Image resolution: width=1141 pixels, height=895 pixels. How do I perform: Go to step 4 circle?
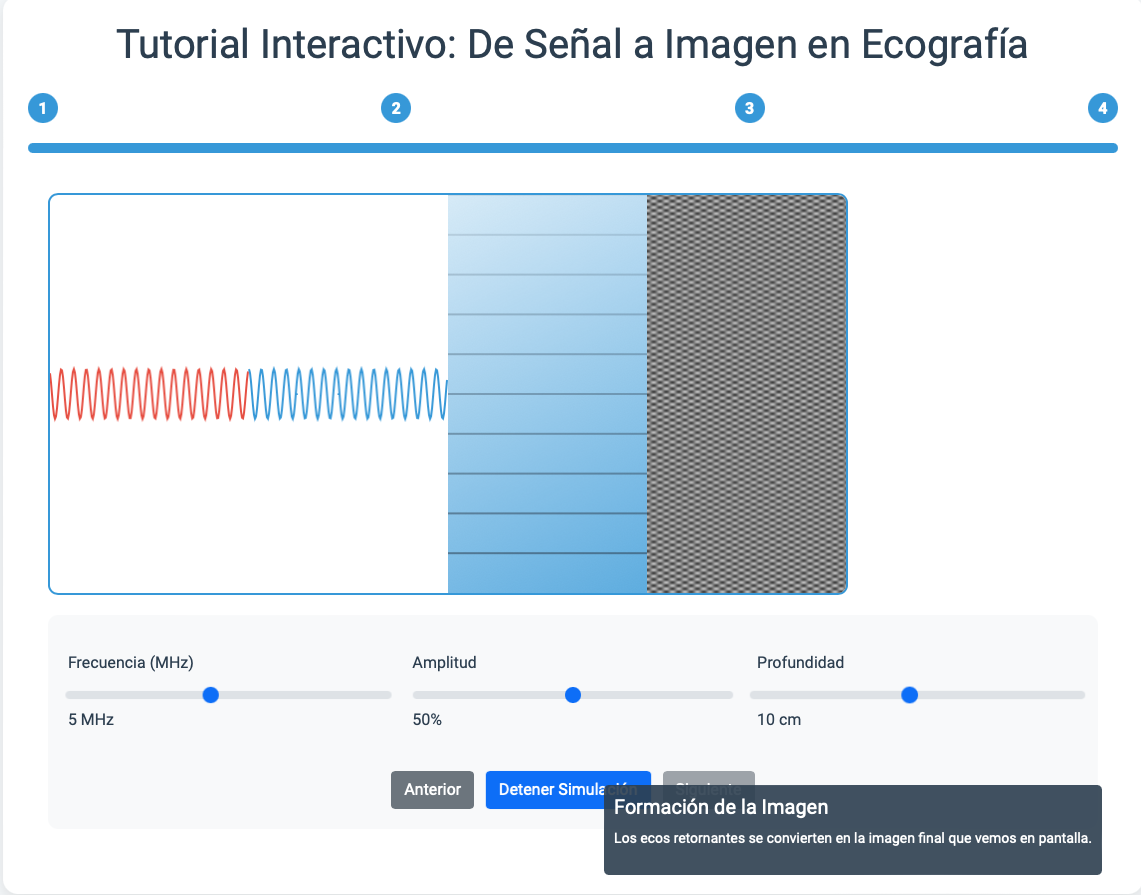point(1102,108)
